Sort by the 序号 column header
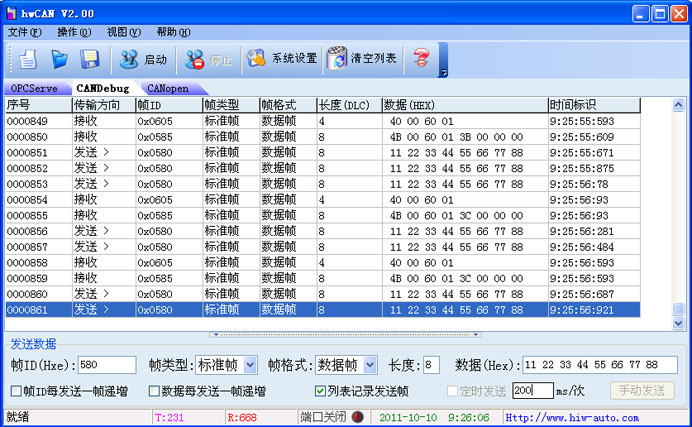 tap(38, 105)
